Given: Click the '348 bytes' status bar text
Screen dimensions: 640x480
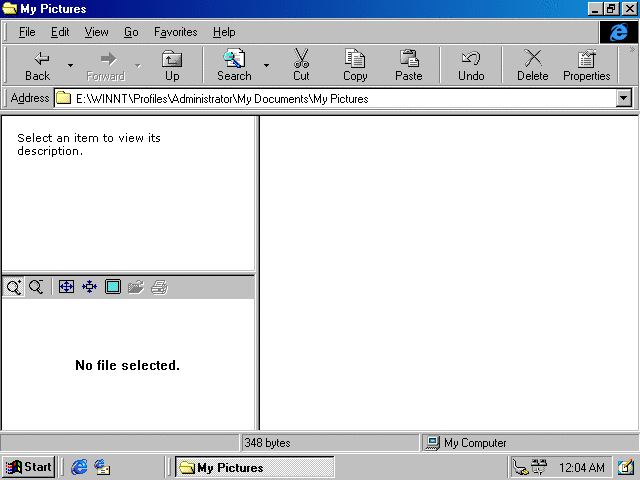Looking at the screenshot, I should (x=267, y=443).
